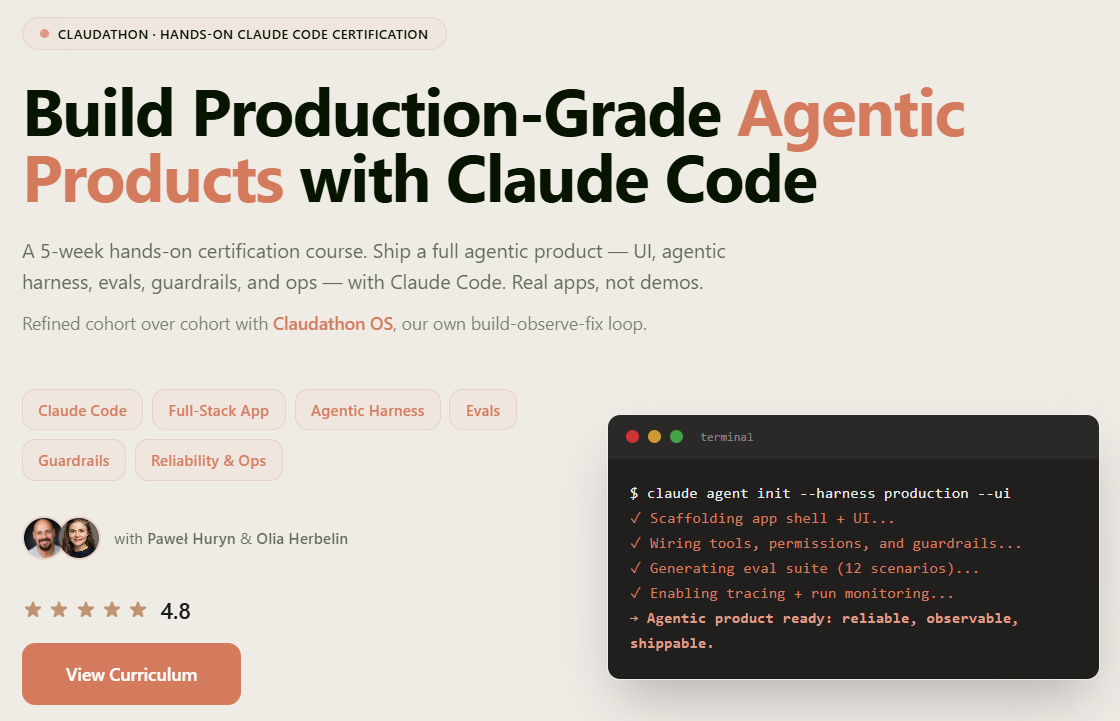Select the Full-Stack App tag
Image resolution: width=1120 pixels, height=721 pixels.
tap(219, 410)
